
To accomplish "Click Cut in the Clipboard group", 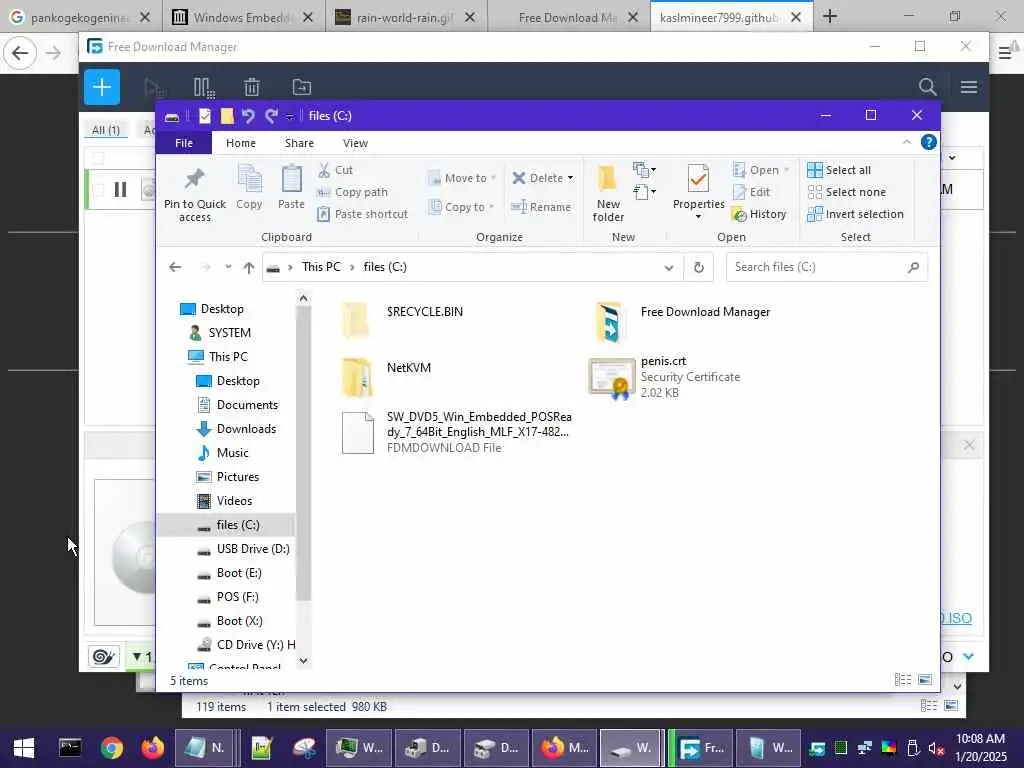I will 336,170.
